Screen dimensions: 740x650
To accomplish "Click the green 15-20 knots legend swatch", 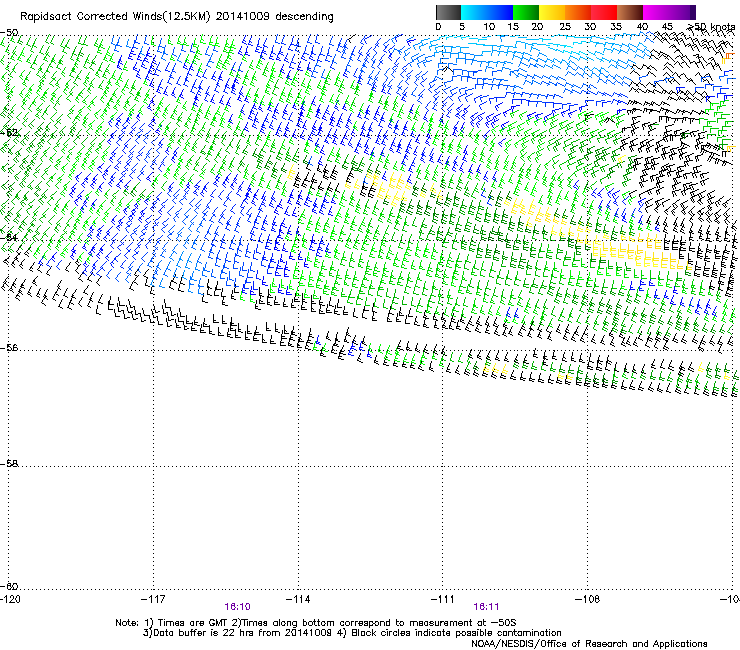I will pyautogui.click(x=526, y=12).
